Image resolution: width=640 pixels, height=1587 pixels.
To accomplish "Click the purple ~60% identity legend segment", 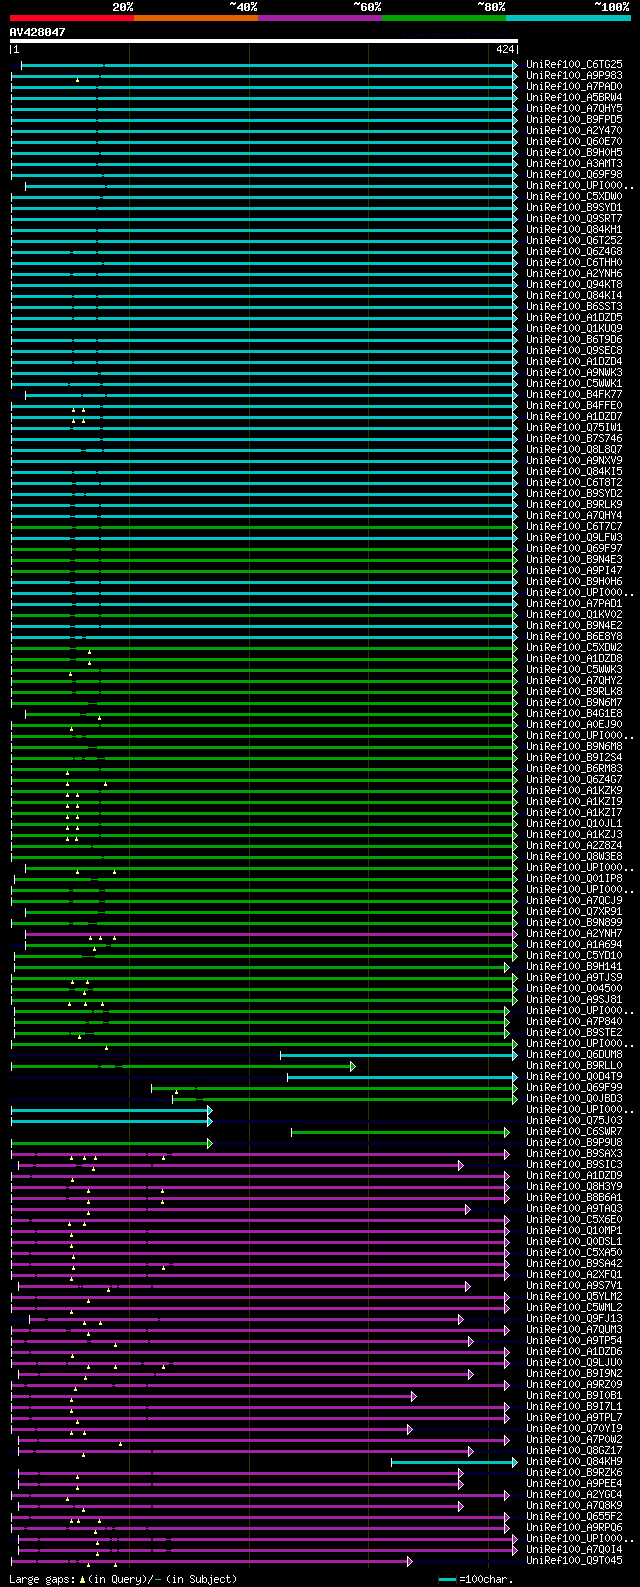I will pyautogui.click(x=320, y=18).
